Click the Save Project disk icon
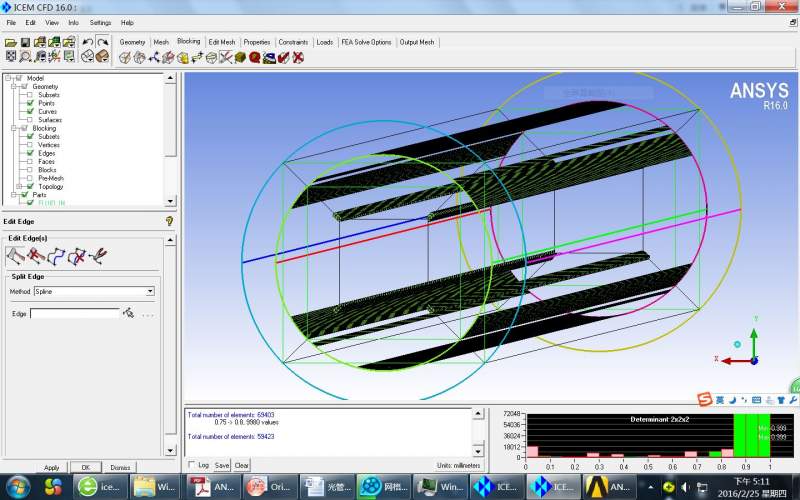 (x=25, y=43)
